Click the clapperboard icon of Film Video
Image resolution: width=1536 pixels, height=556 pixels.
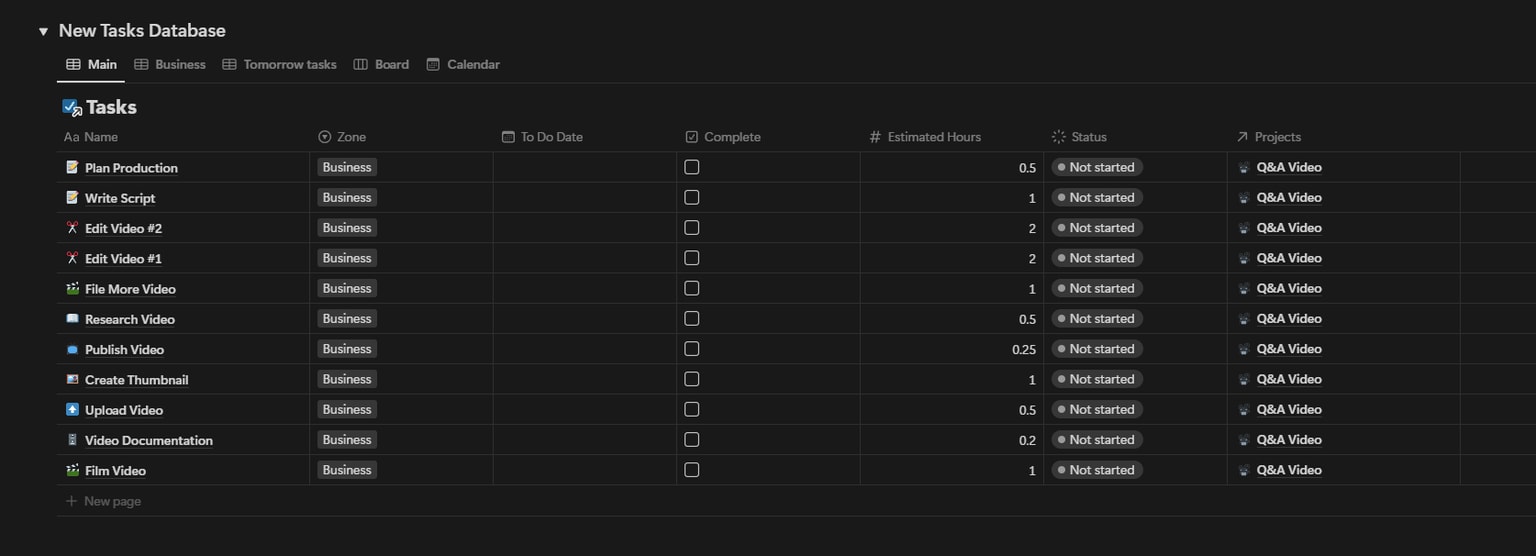pyautogui.click(x=72, y=470)
